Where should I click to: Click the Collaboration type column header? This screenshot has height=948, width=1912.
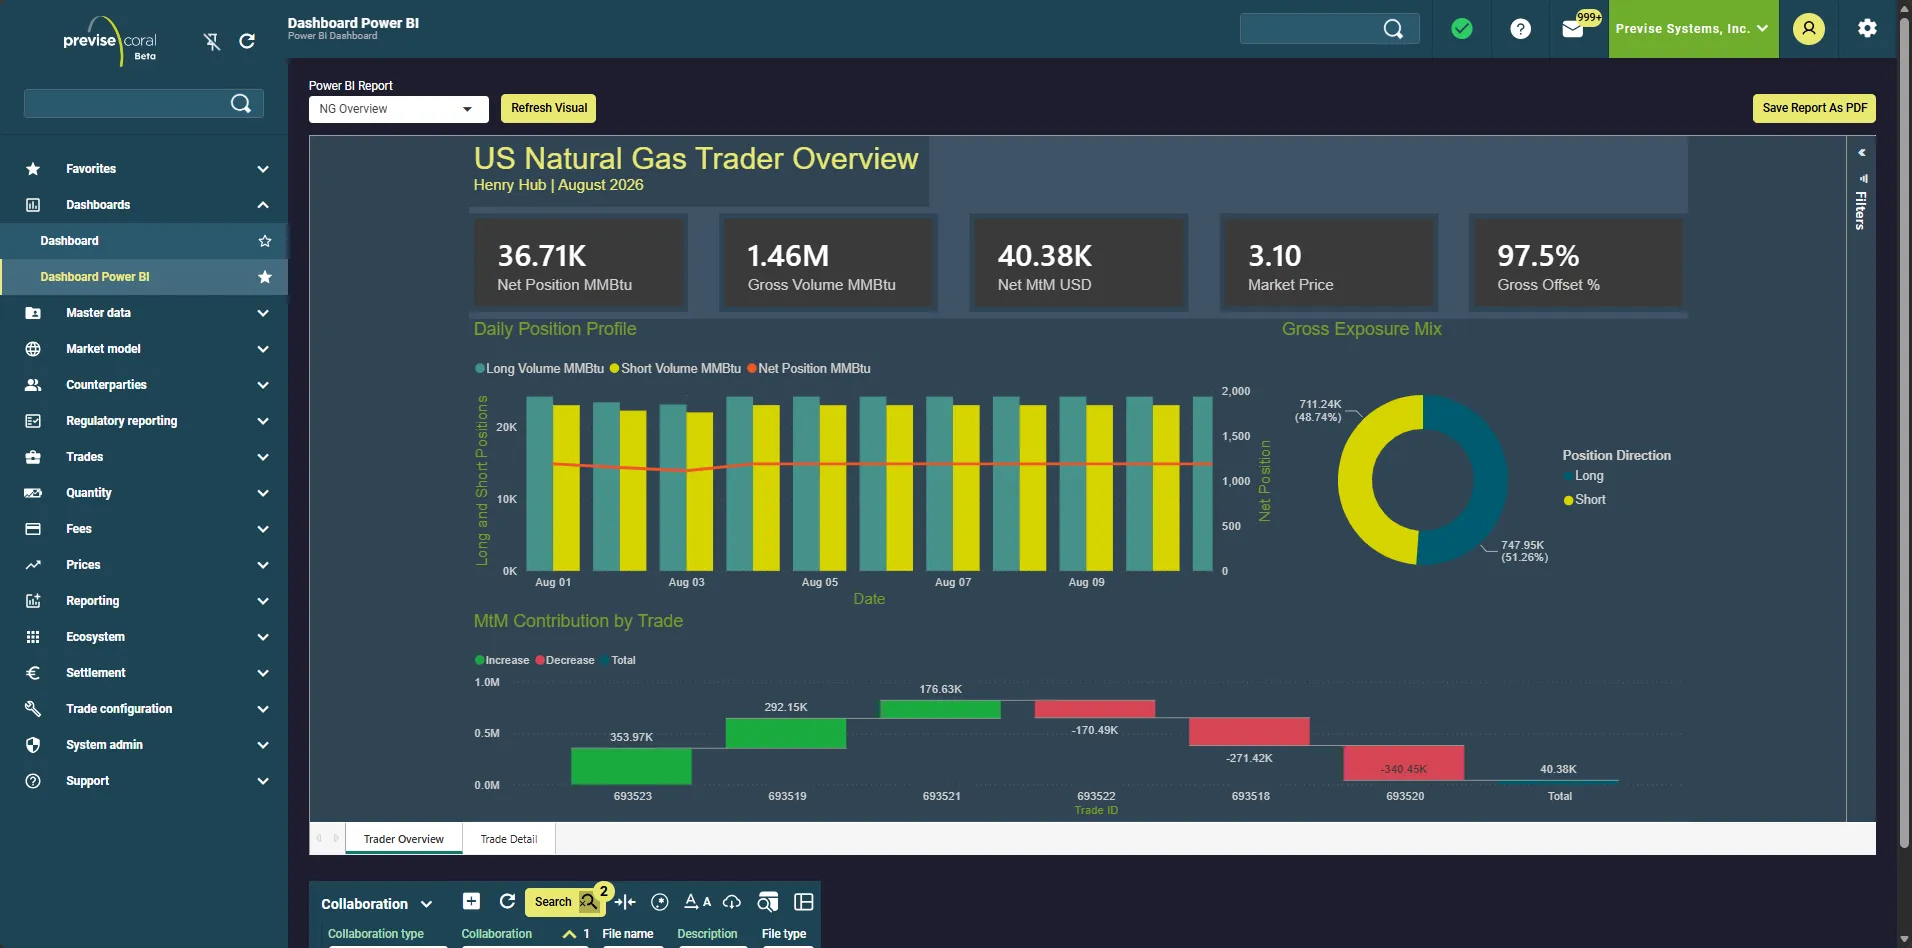pyautogui.click(x=376, y=934)
